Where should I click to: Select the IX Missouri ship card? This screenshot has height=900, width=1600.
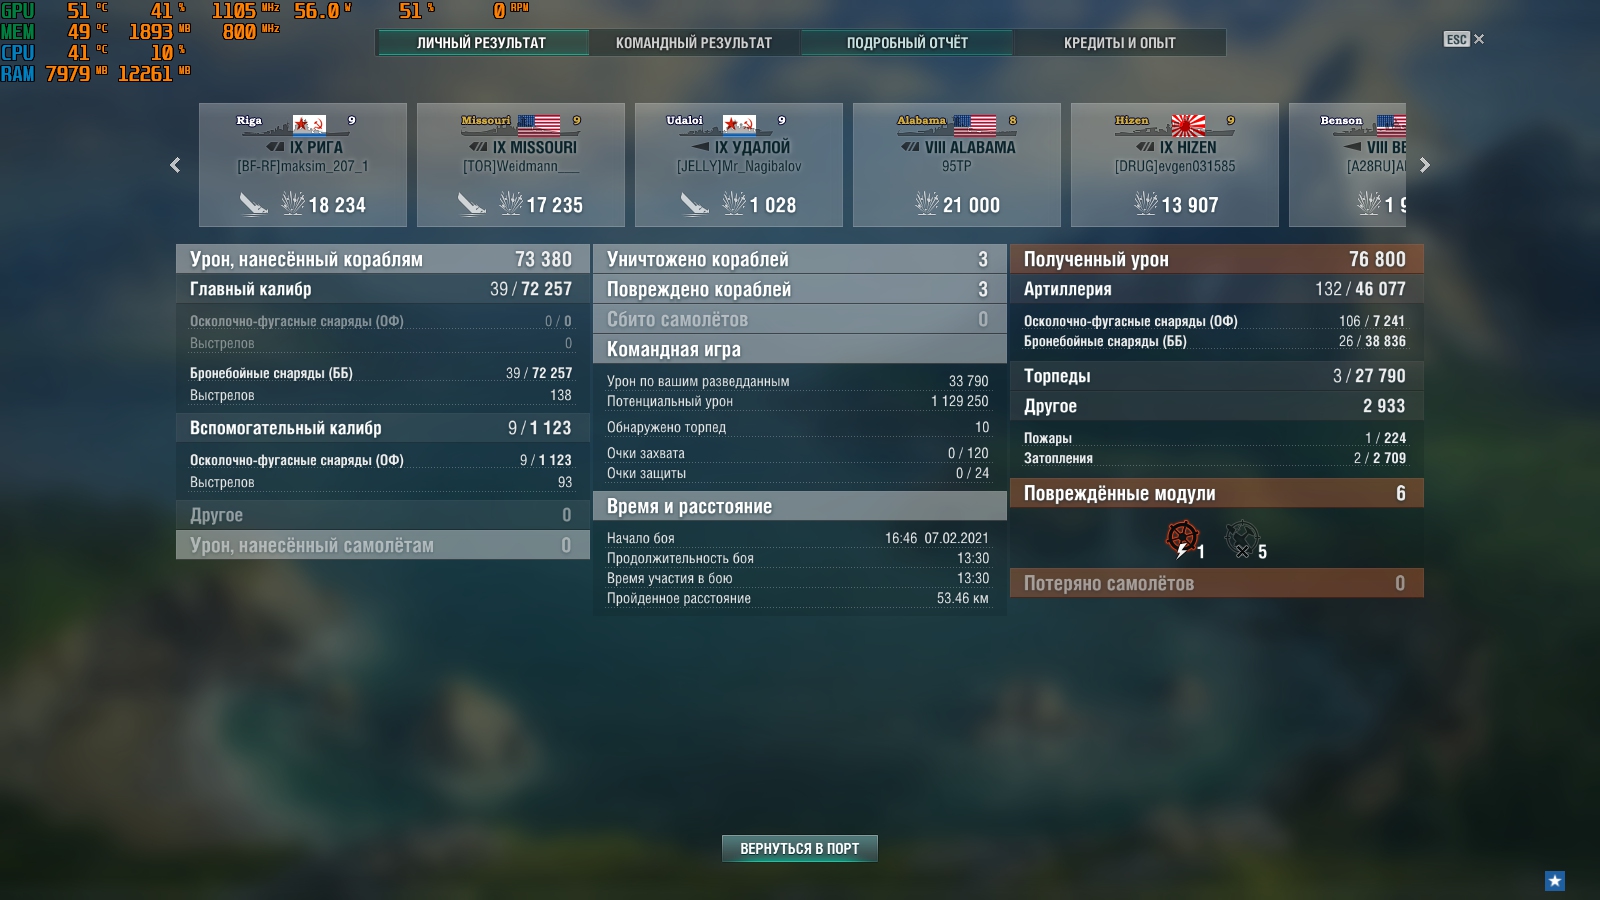521,165
